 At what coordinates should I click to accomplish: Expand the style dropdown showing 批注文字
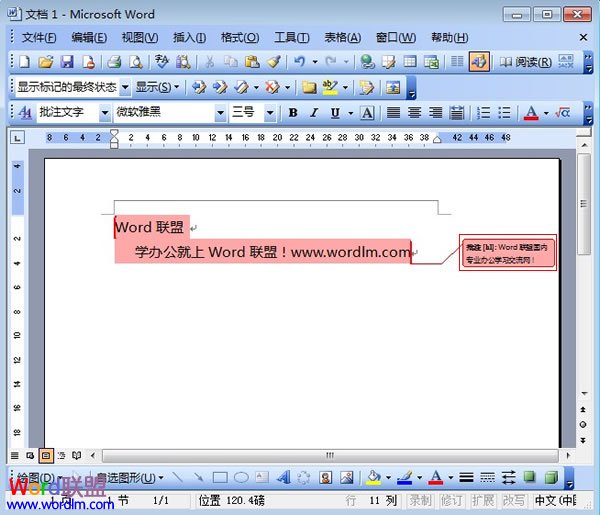pyautogui.click(x=104, y=113)
